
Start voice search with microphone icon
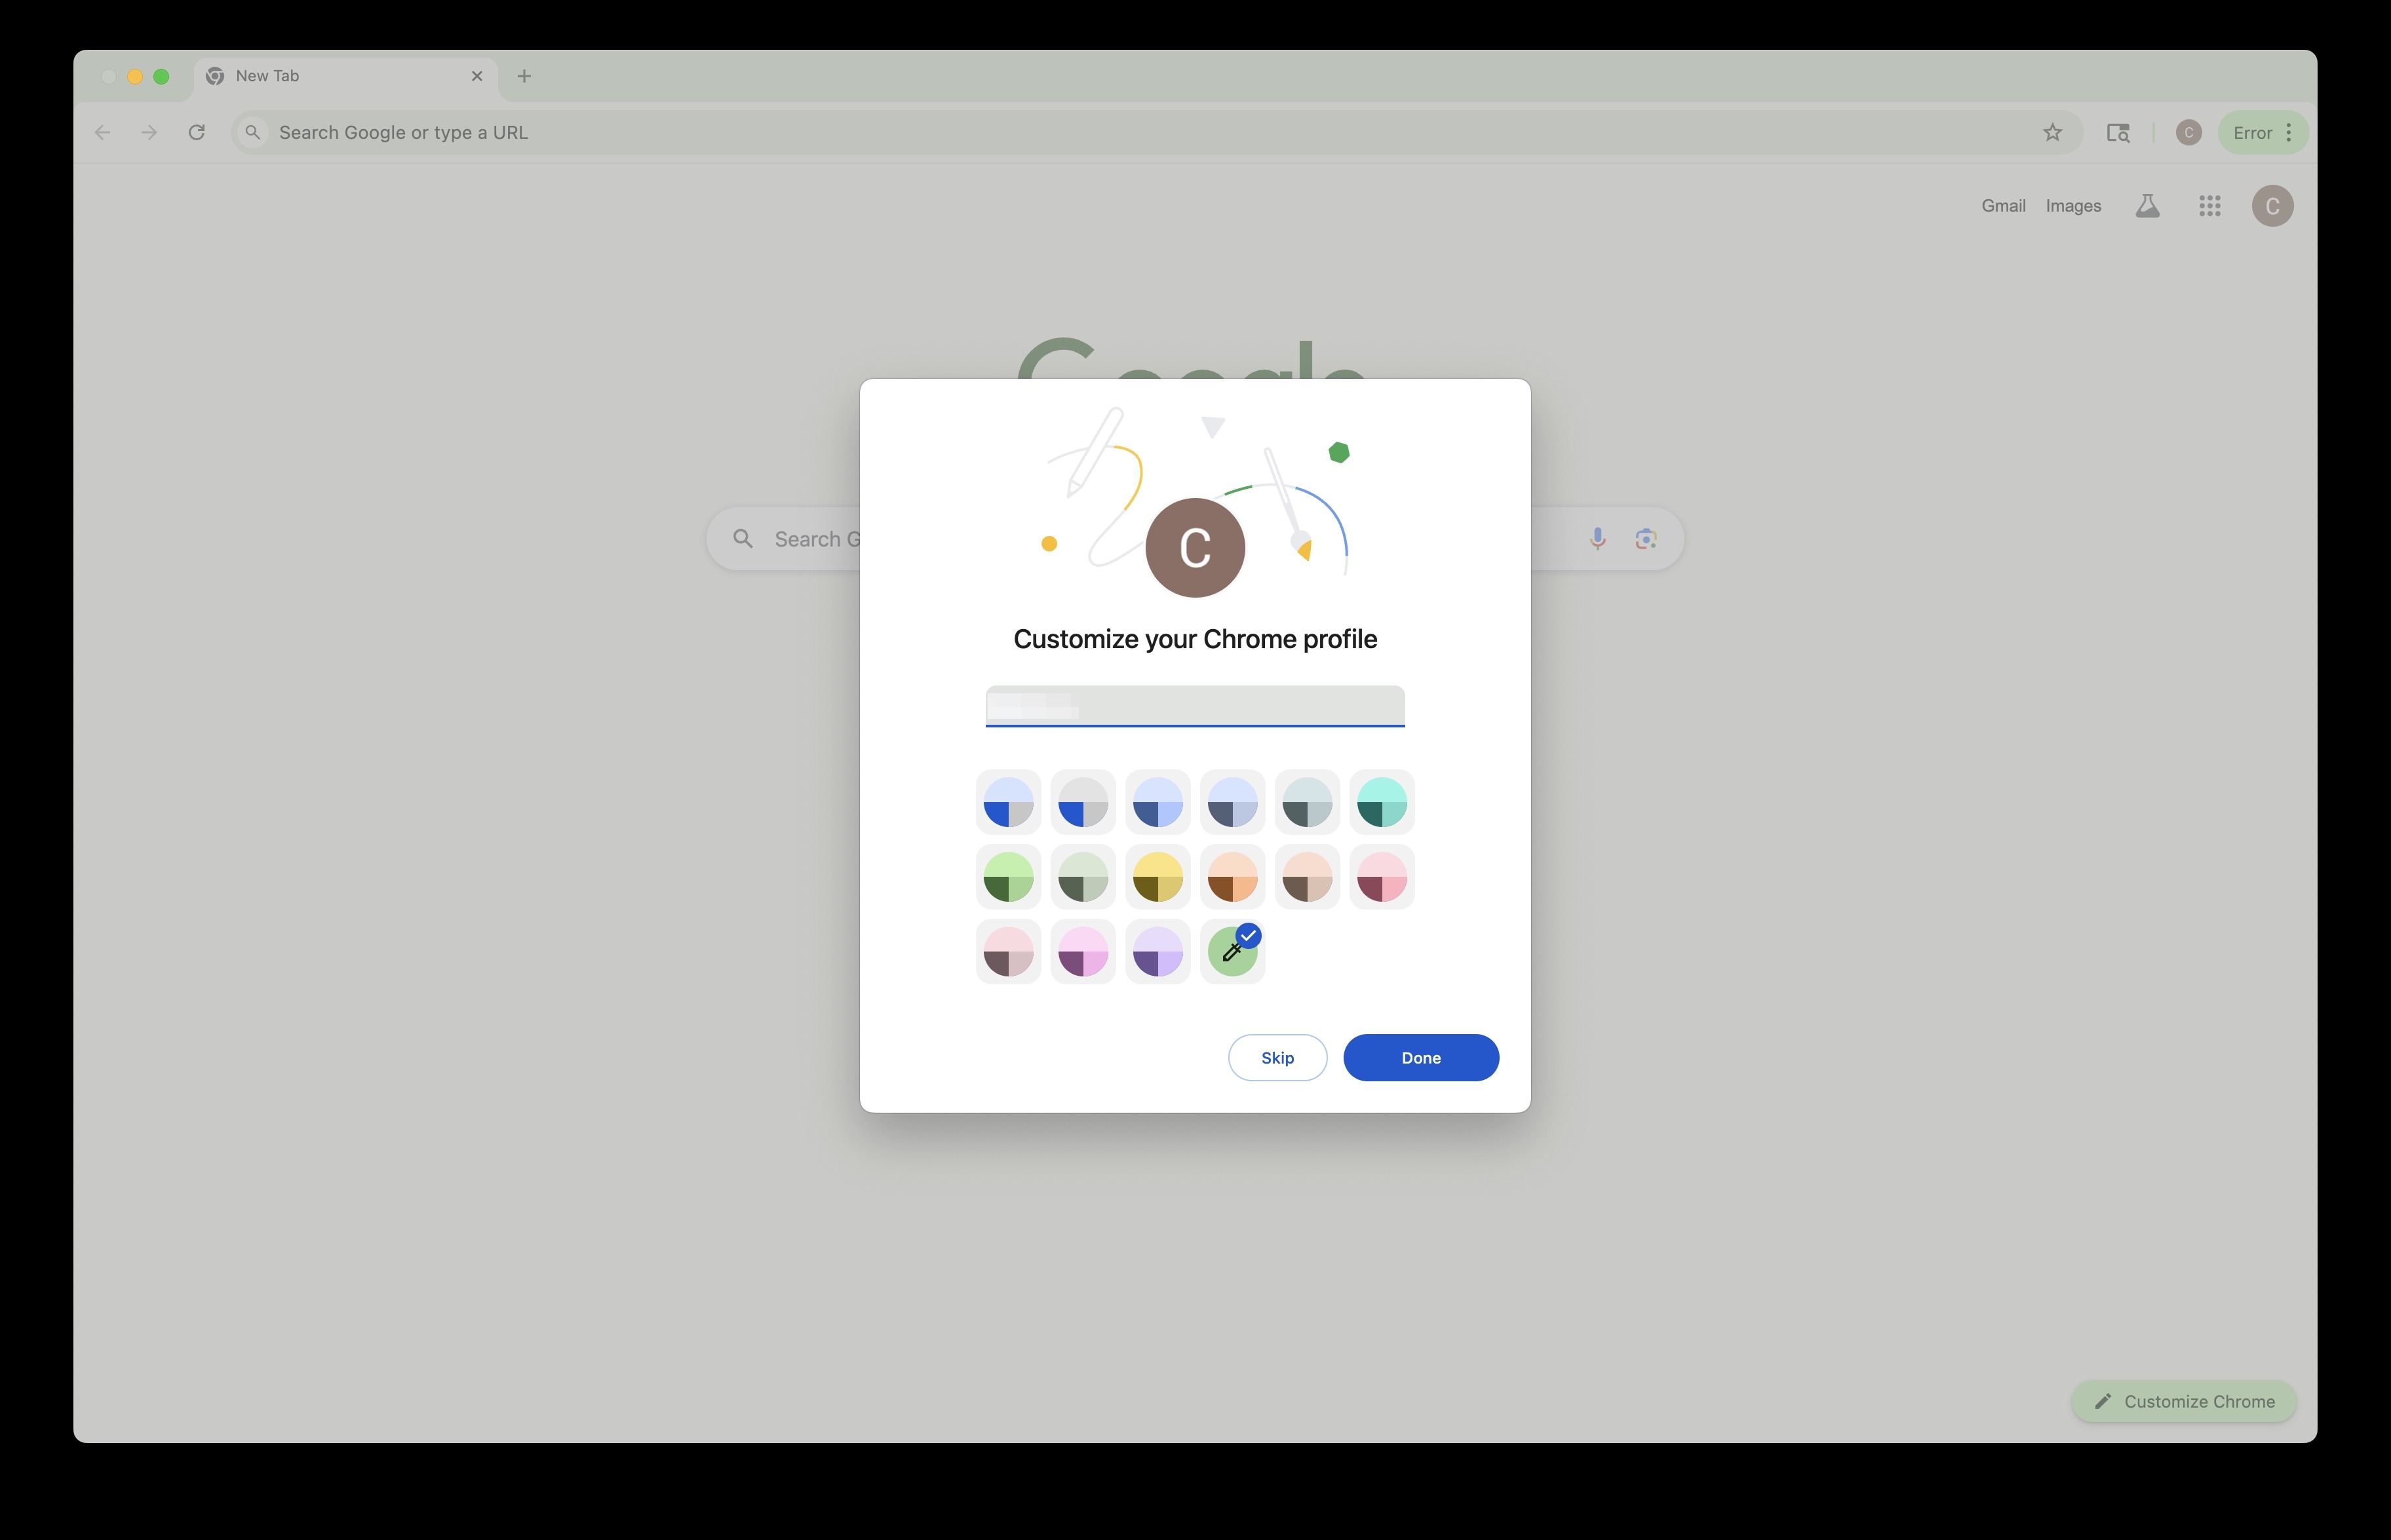click(x=1598, y=539)
